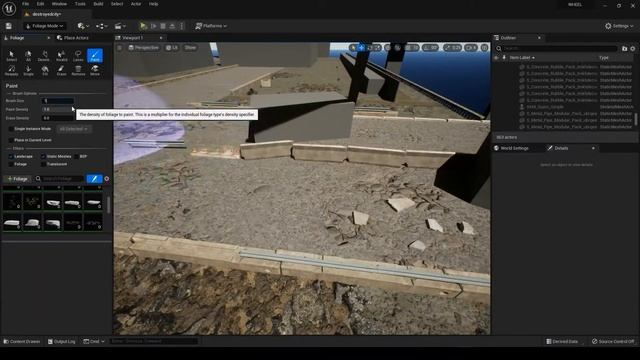Click the foliage Remove tool
The height and width of the screenshot is (360, 640).
(78, 71)
